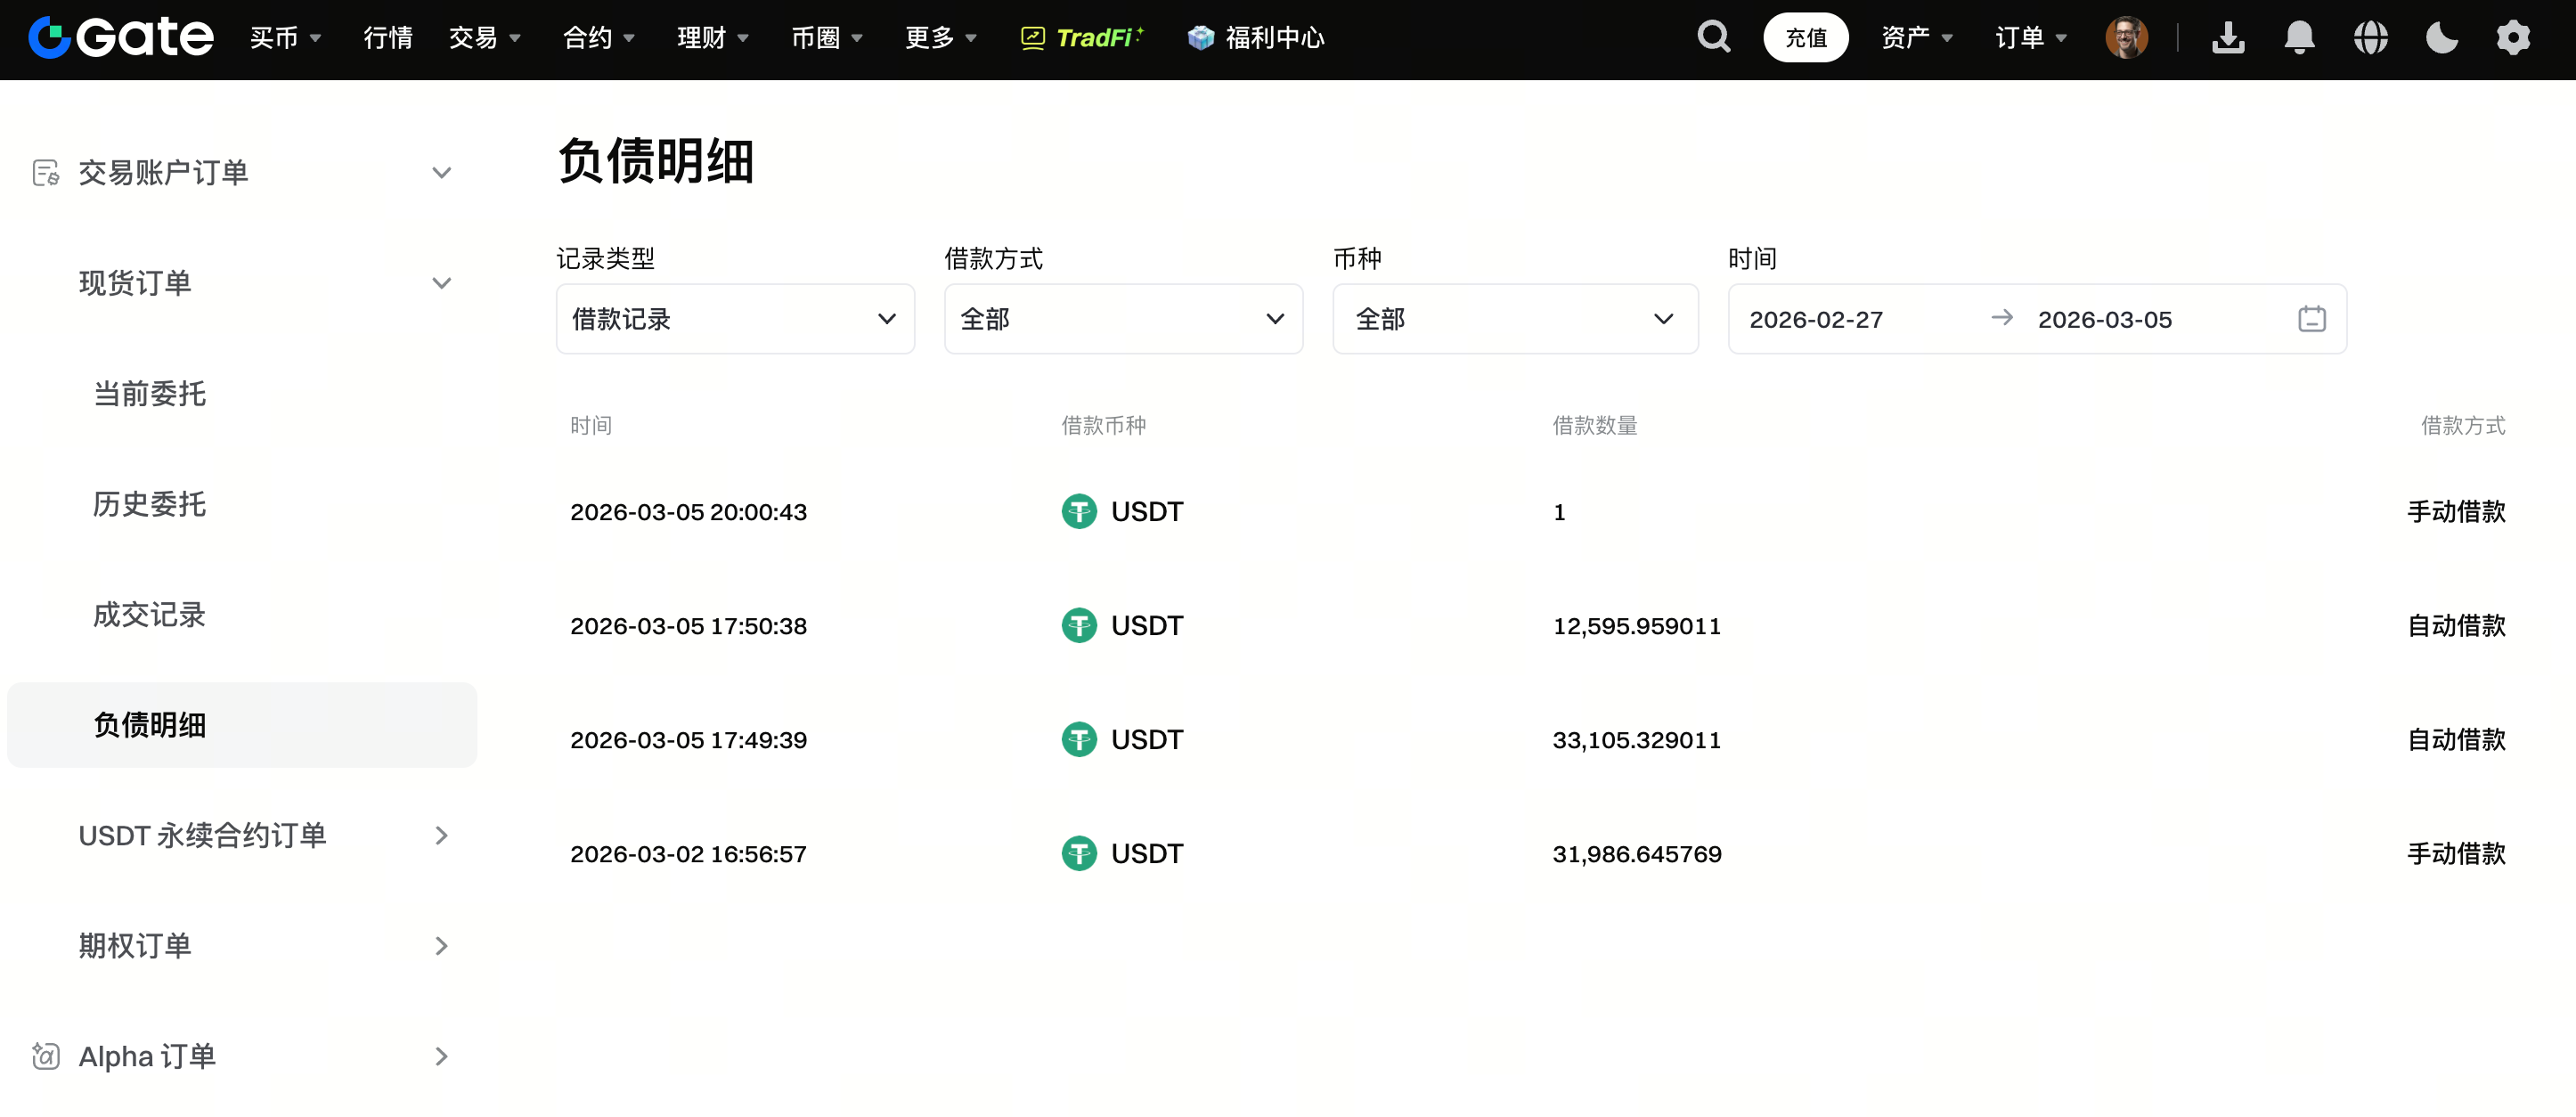Viewport: 2576px width, 1117px height.
Task: Open the calendar icon in date field
Action: [2311, 319]
